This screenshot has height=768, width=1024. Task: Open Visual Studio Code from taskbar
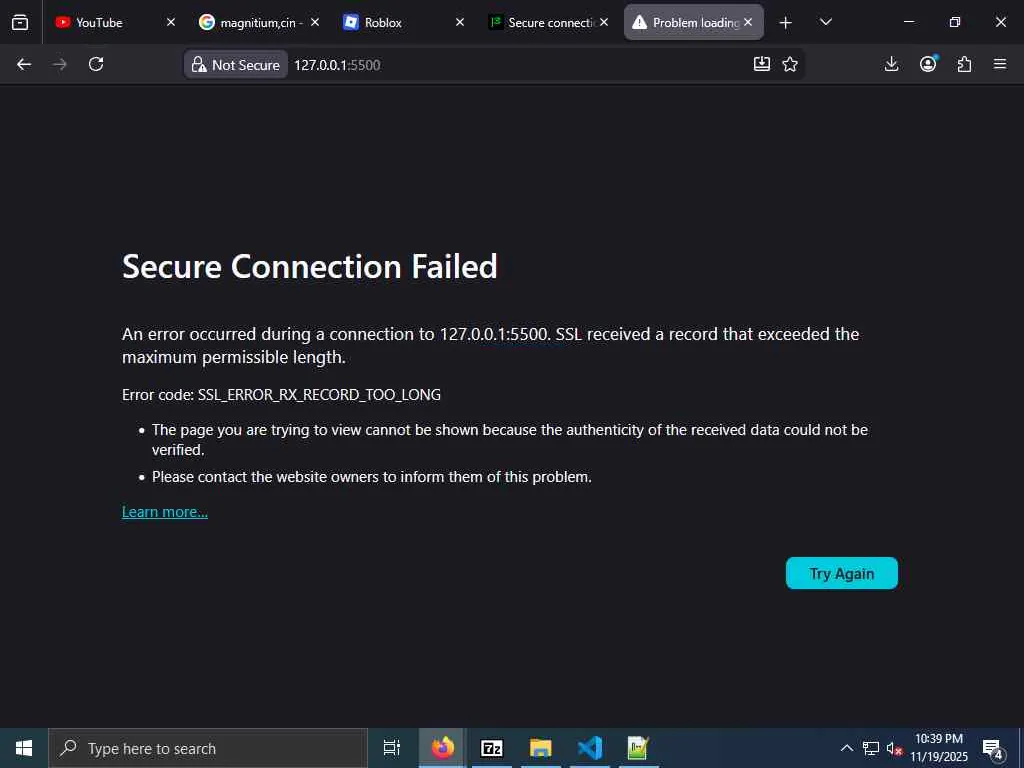coord(590,748)
